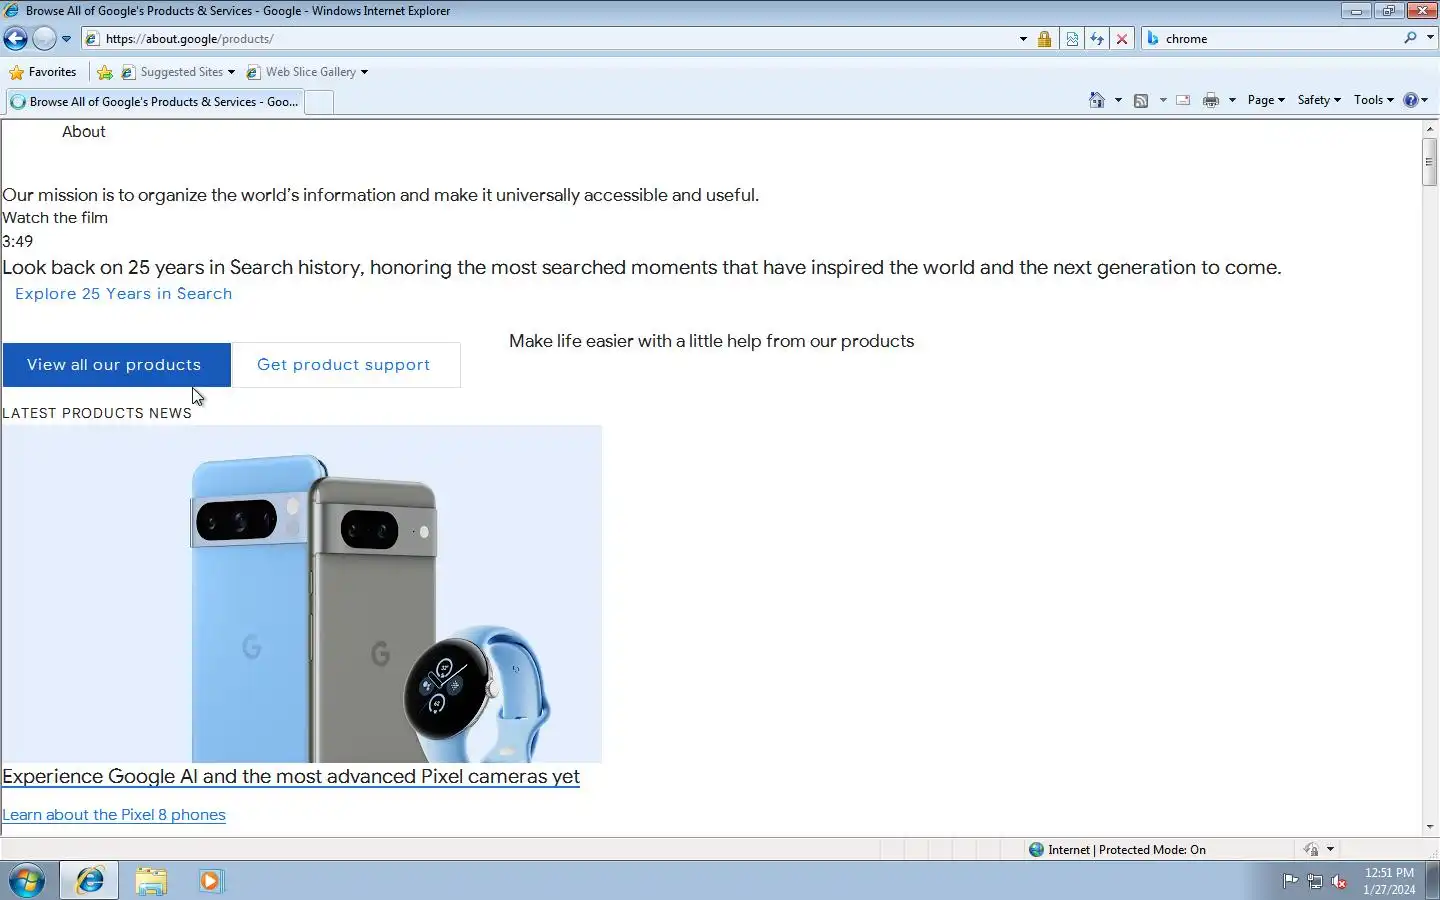
Task: Click the Home icon in command bar
Action: [1097, 100]
